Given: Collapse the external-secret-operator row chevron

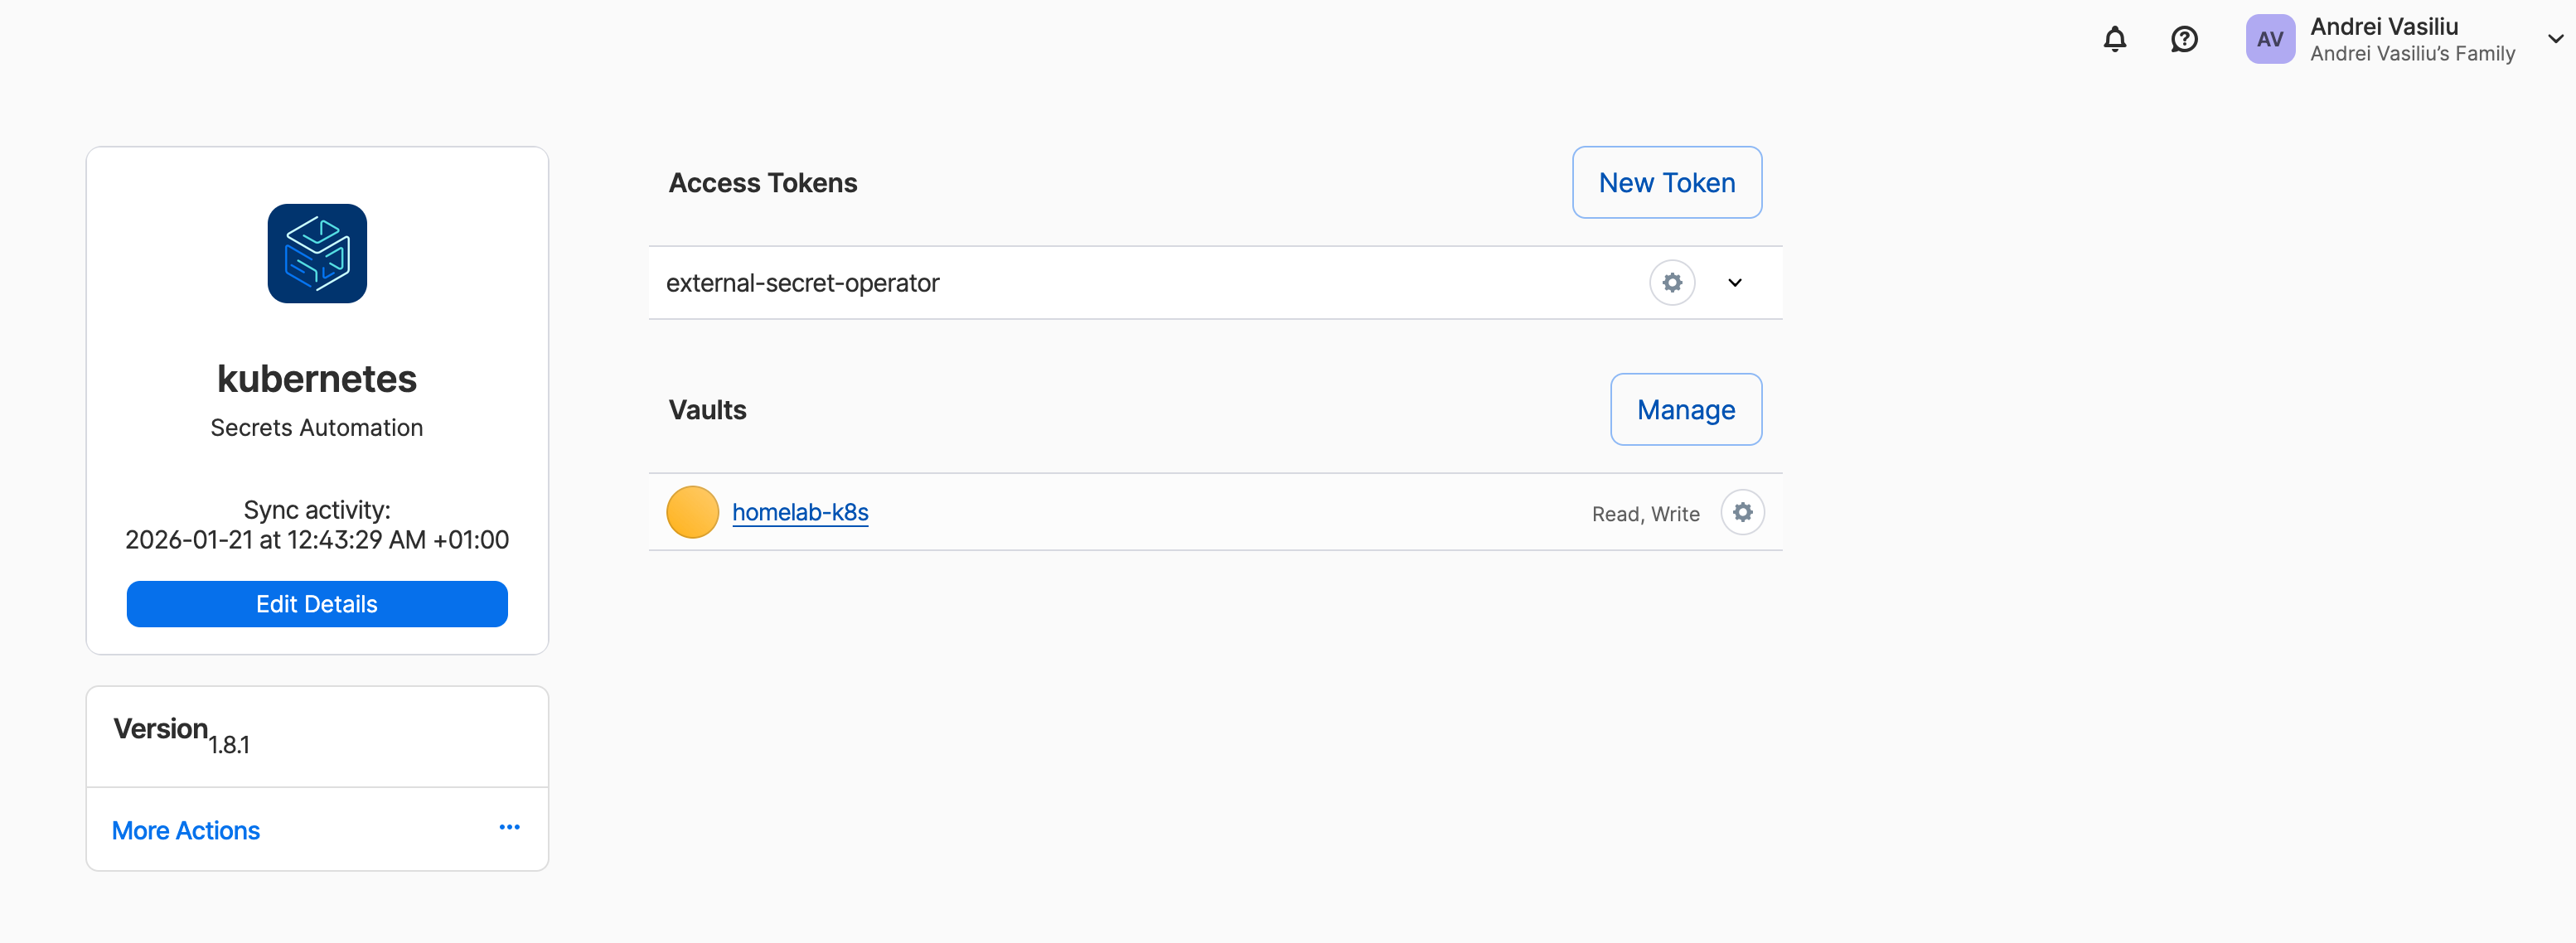Looking at the screenshot, I should pyautogui.click(x=1735, y=282).
